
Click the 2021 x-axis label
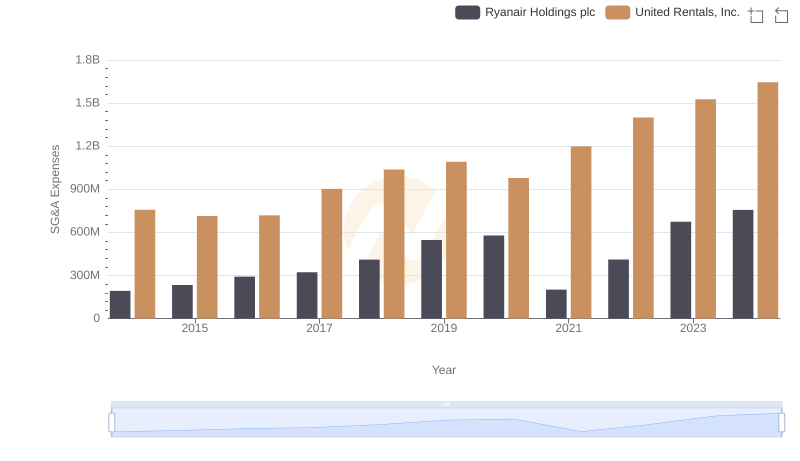click(x=568, y=328)
